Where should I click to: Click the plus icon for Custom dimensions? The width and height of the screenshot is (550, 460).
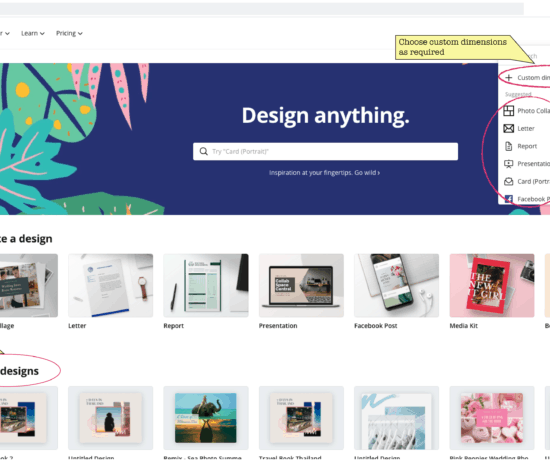tap(509, 78)
